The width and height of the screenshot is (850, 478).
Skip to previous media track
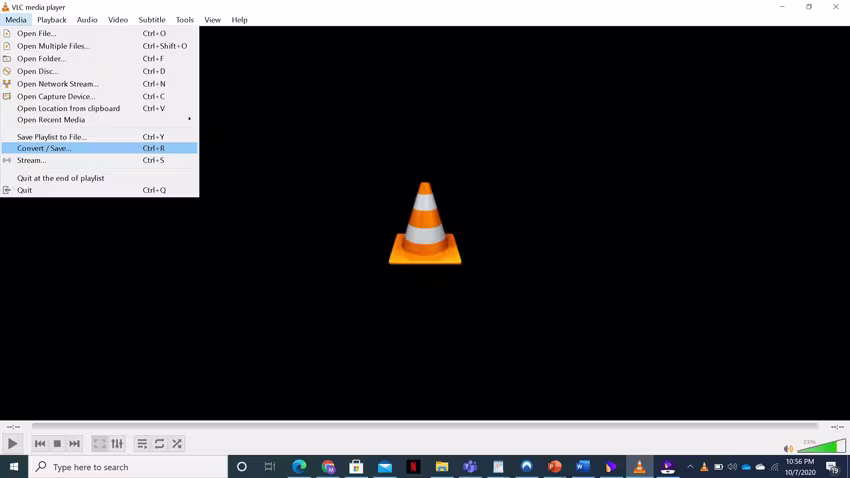(x=40, y=444)
